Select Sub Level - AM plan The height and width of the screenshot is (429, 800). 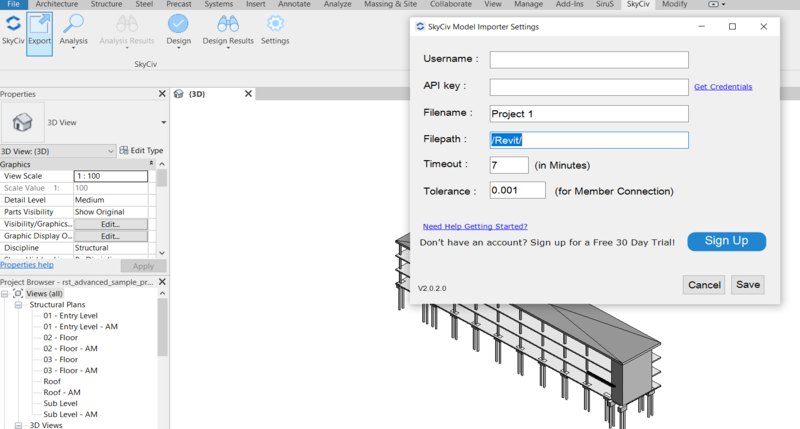(x=70, y=414)
